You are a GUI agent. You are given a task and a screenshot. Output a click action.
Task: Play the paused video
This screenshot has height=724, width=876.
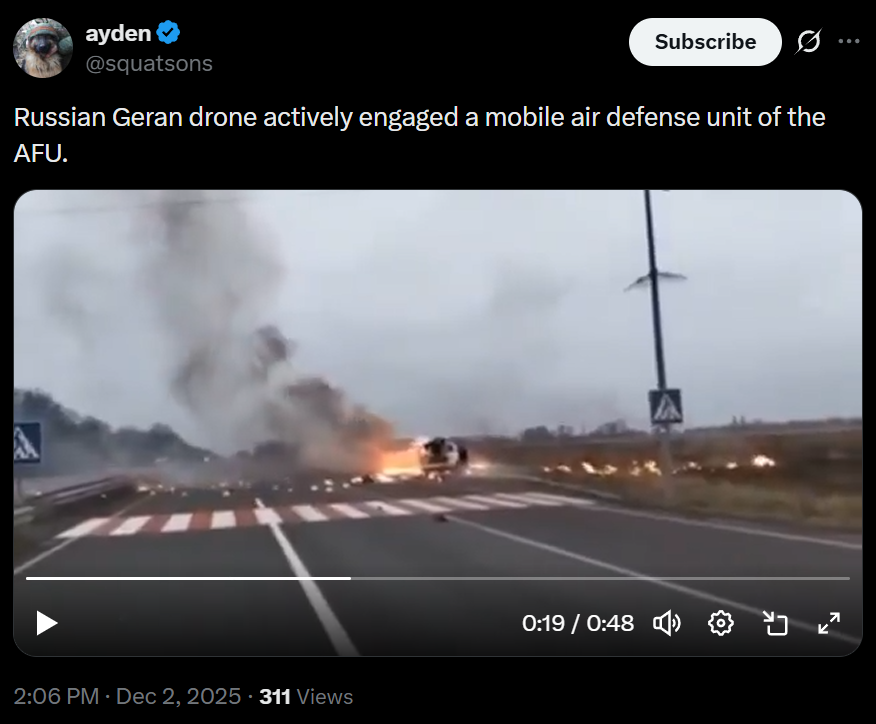pyautogui.click(x=47, y=623)
